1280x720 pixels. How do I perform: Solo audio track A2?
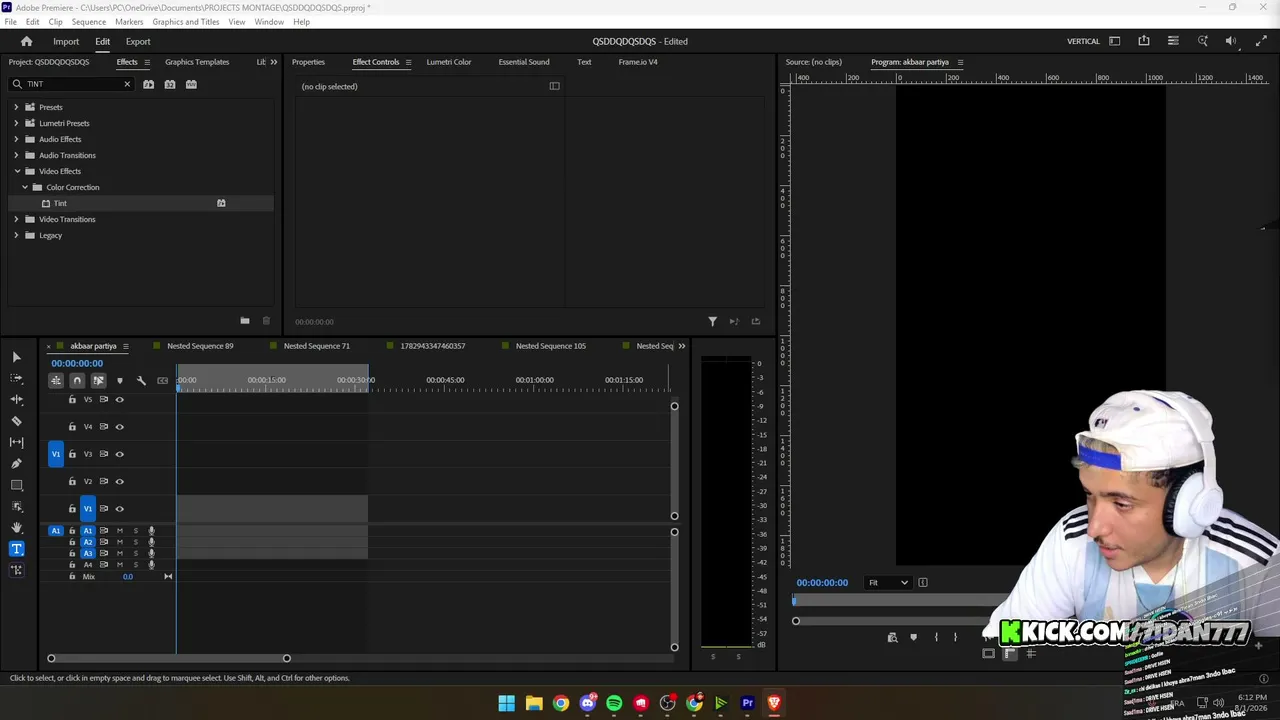pyautogui.click(x=136, y=542)
